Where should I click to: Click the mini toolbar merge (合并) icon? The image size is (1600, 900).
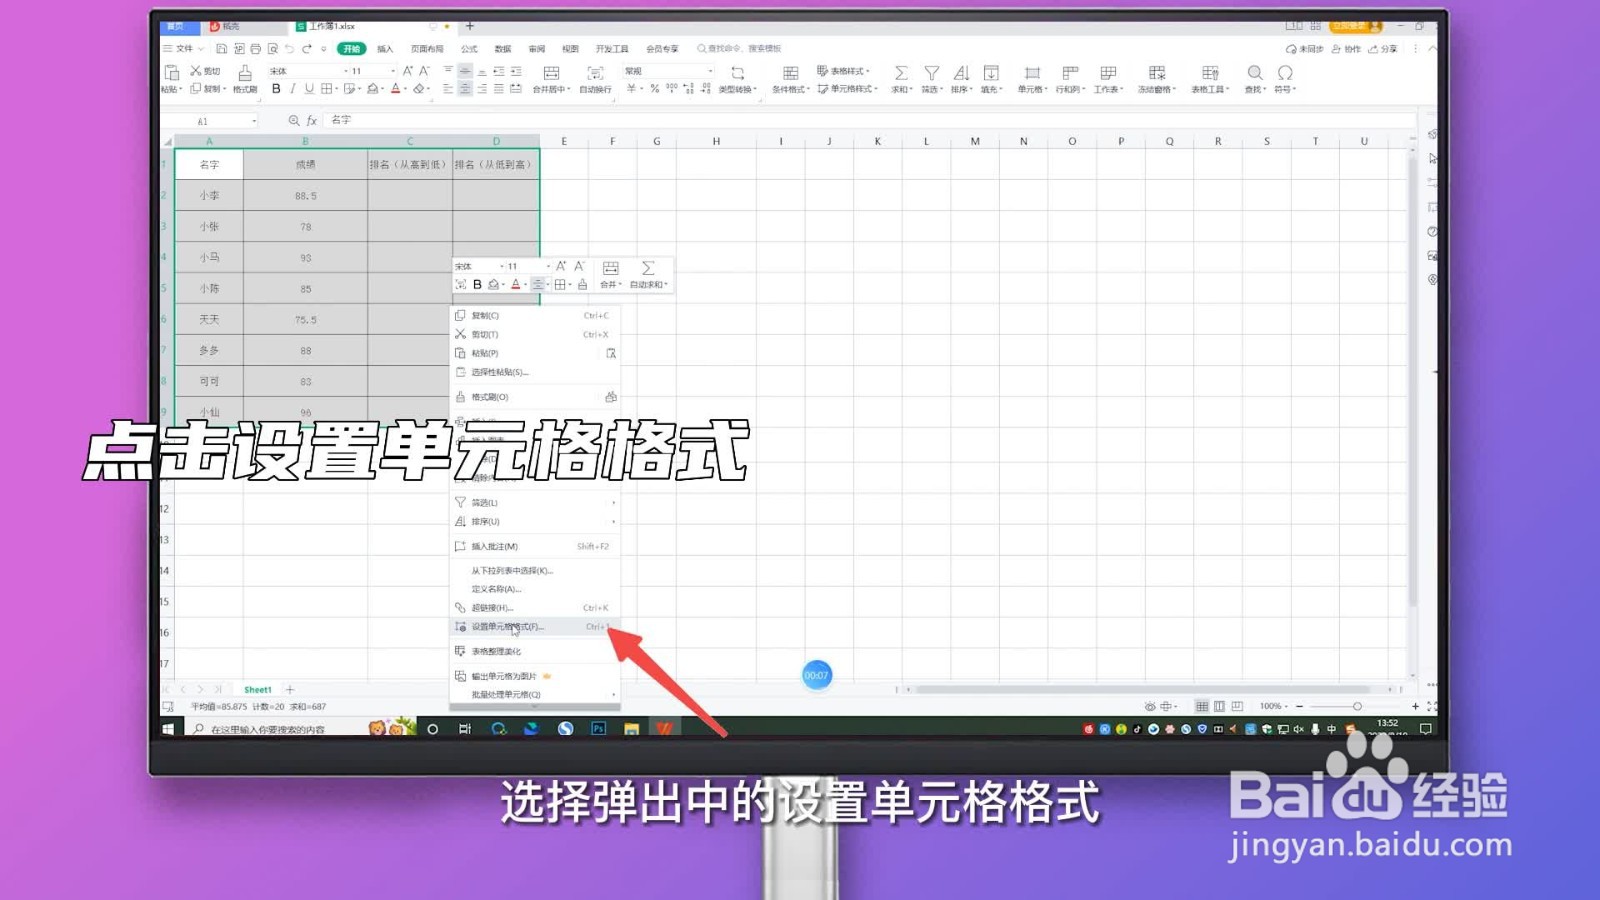click(x=611, y=268)
